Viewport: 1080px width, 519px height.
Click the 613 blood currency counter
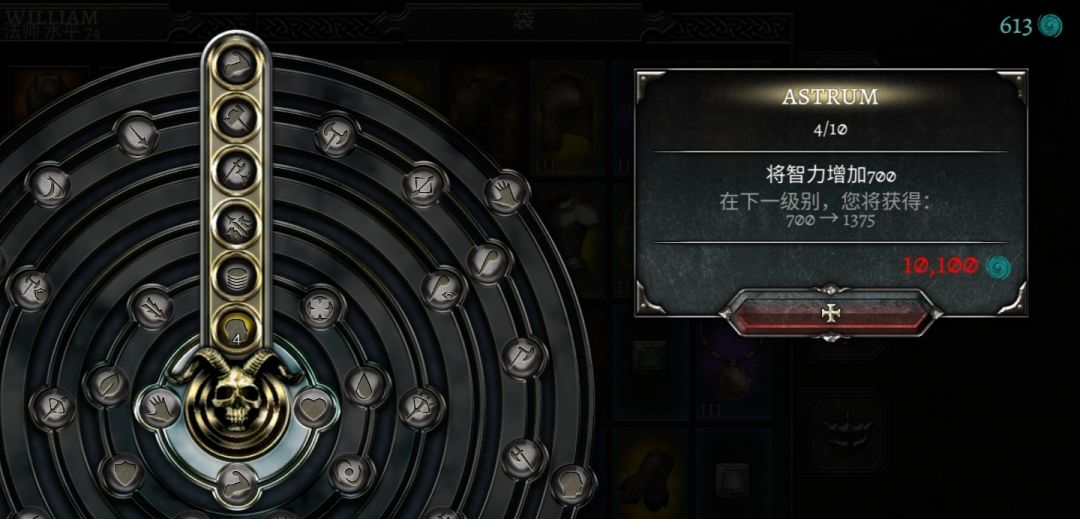1031,26
